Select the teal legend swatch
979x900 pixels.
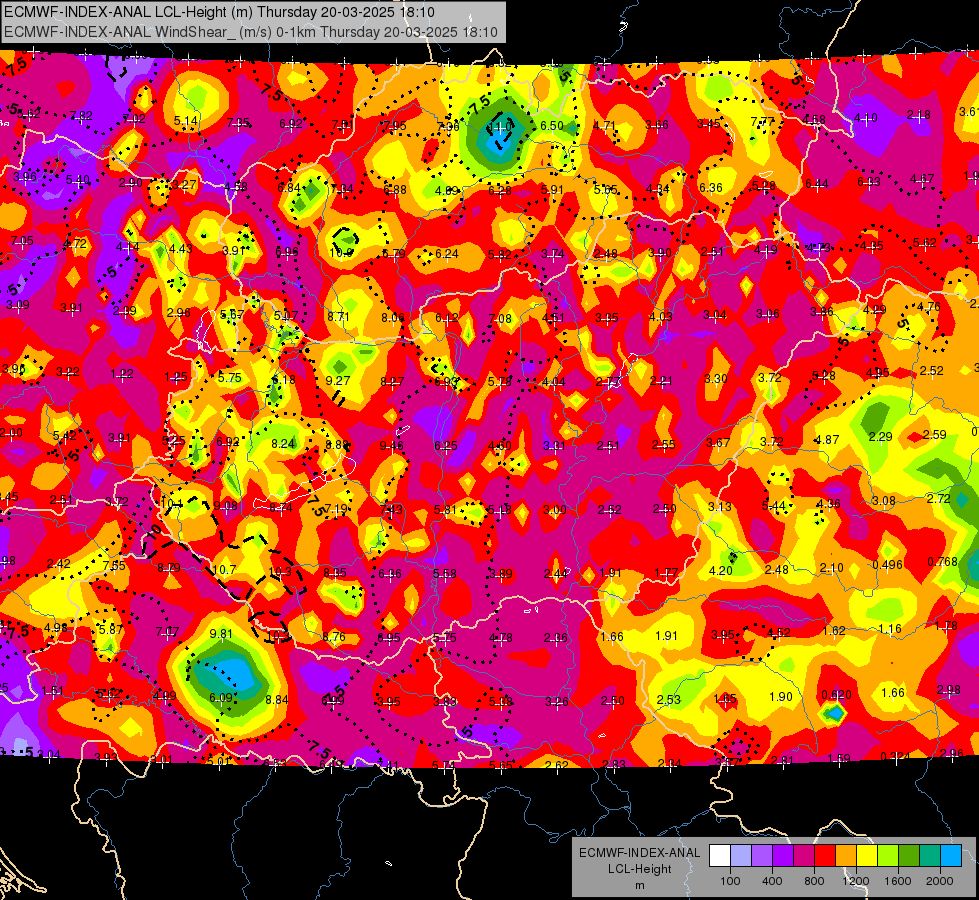[930, 856]
